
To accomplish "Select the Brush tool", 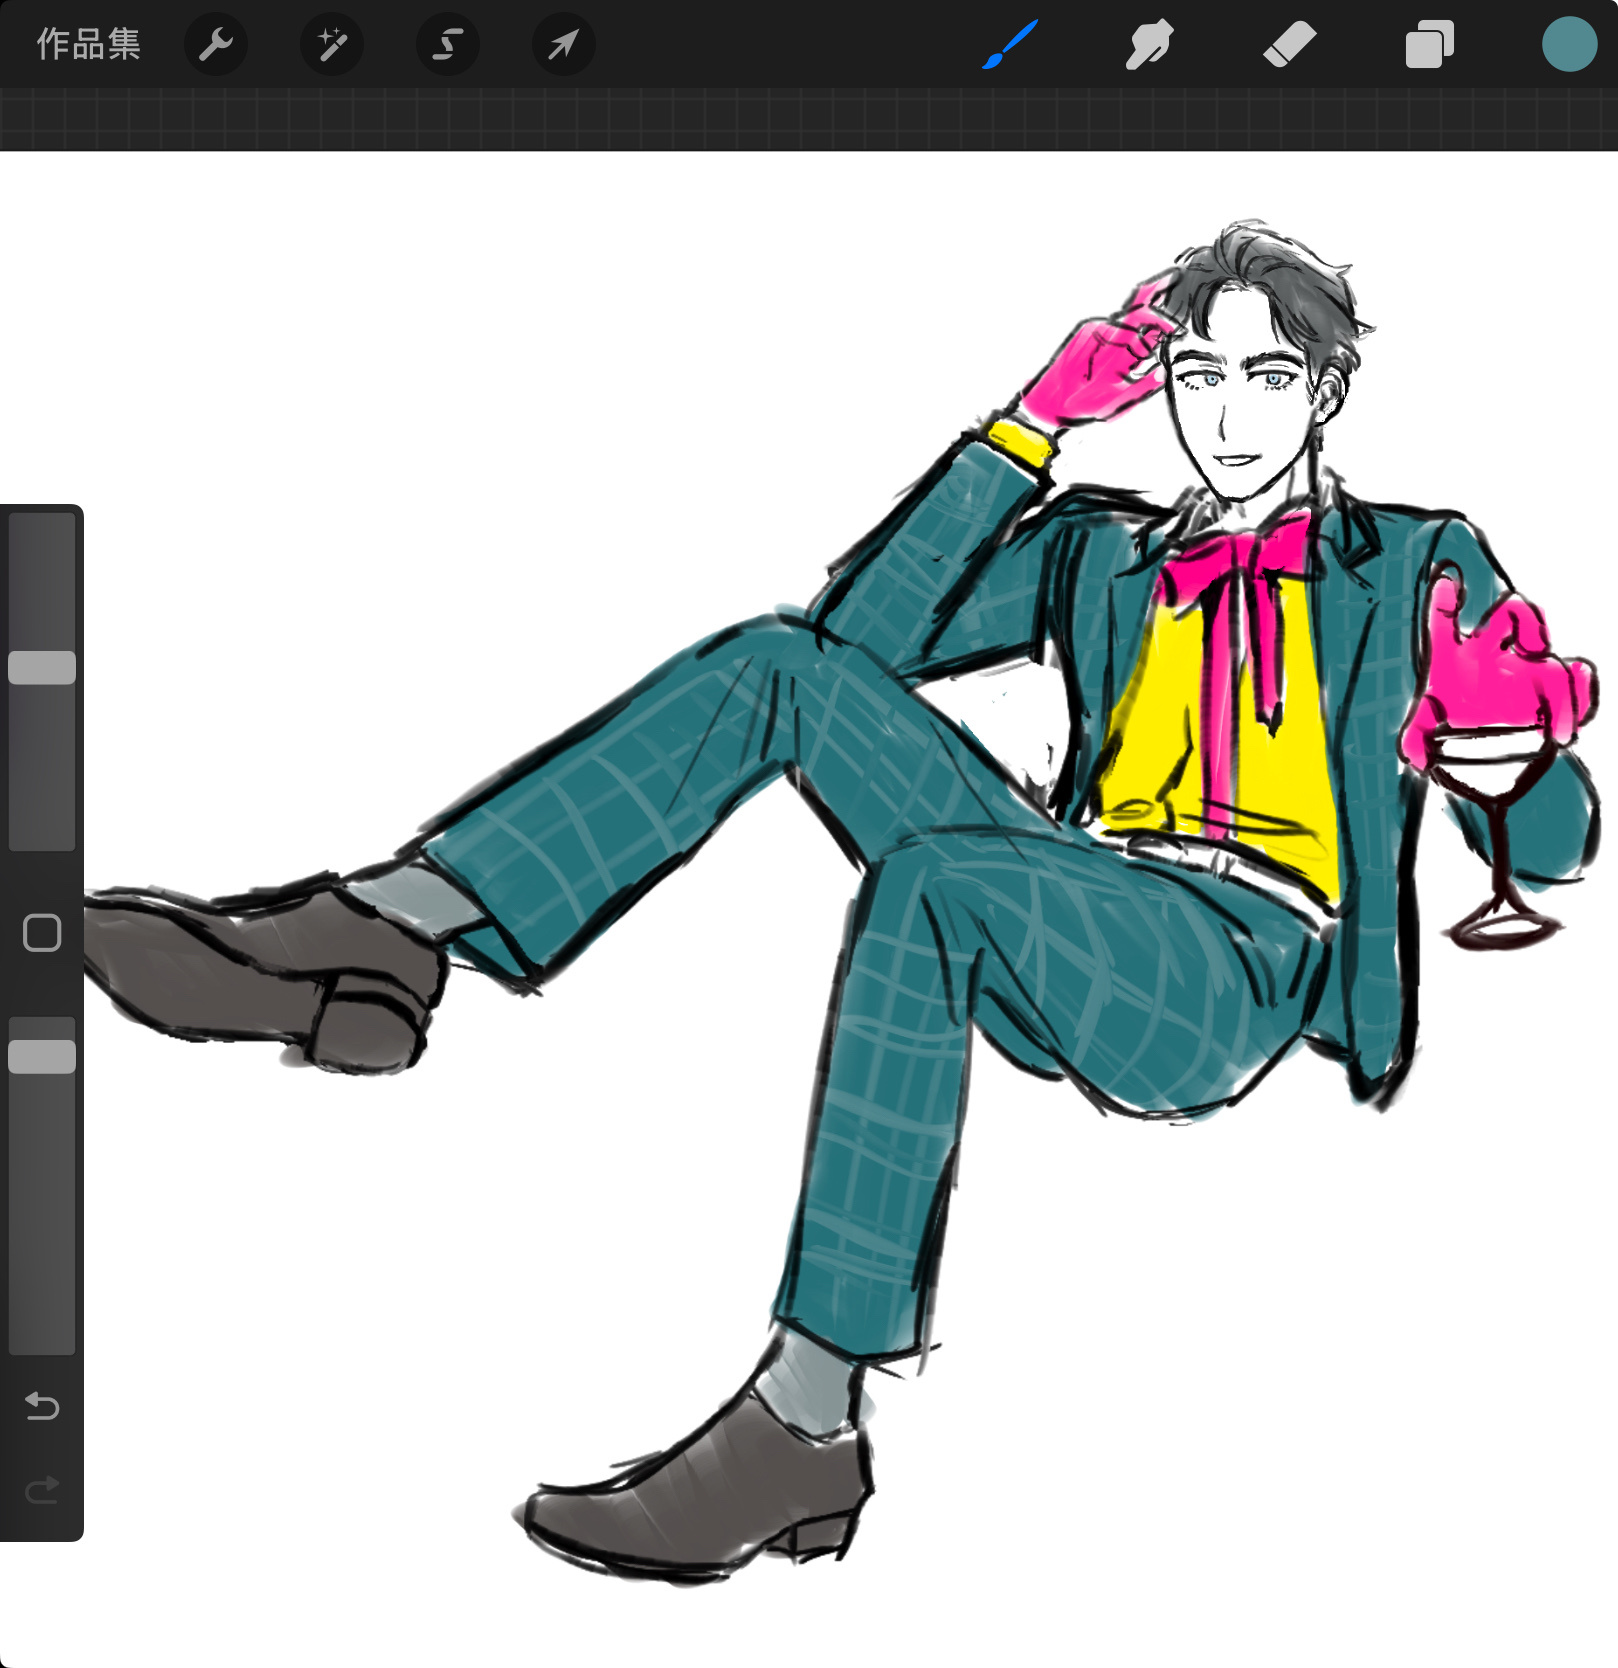I will point(1010,45).
